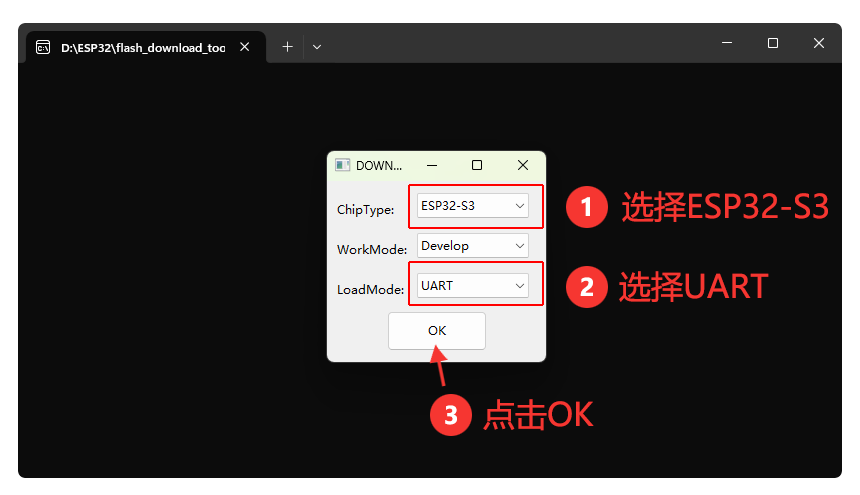This screenshot has height=495, width=860.
Task: Click the LoadMode: label
Action: [370, 290]
